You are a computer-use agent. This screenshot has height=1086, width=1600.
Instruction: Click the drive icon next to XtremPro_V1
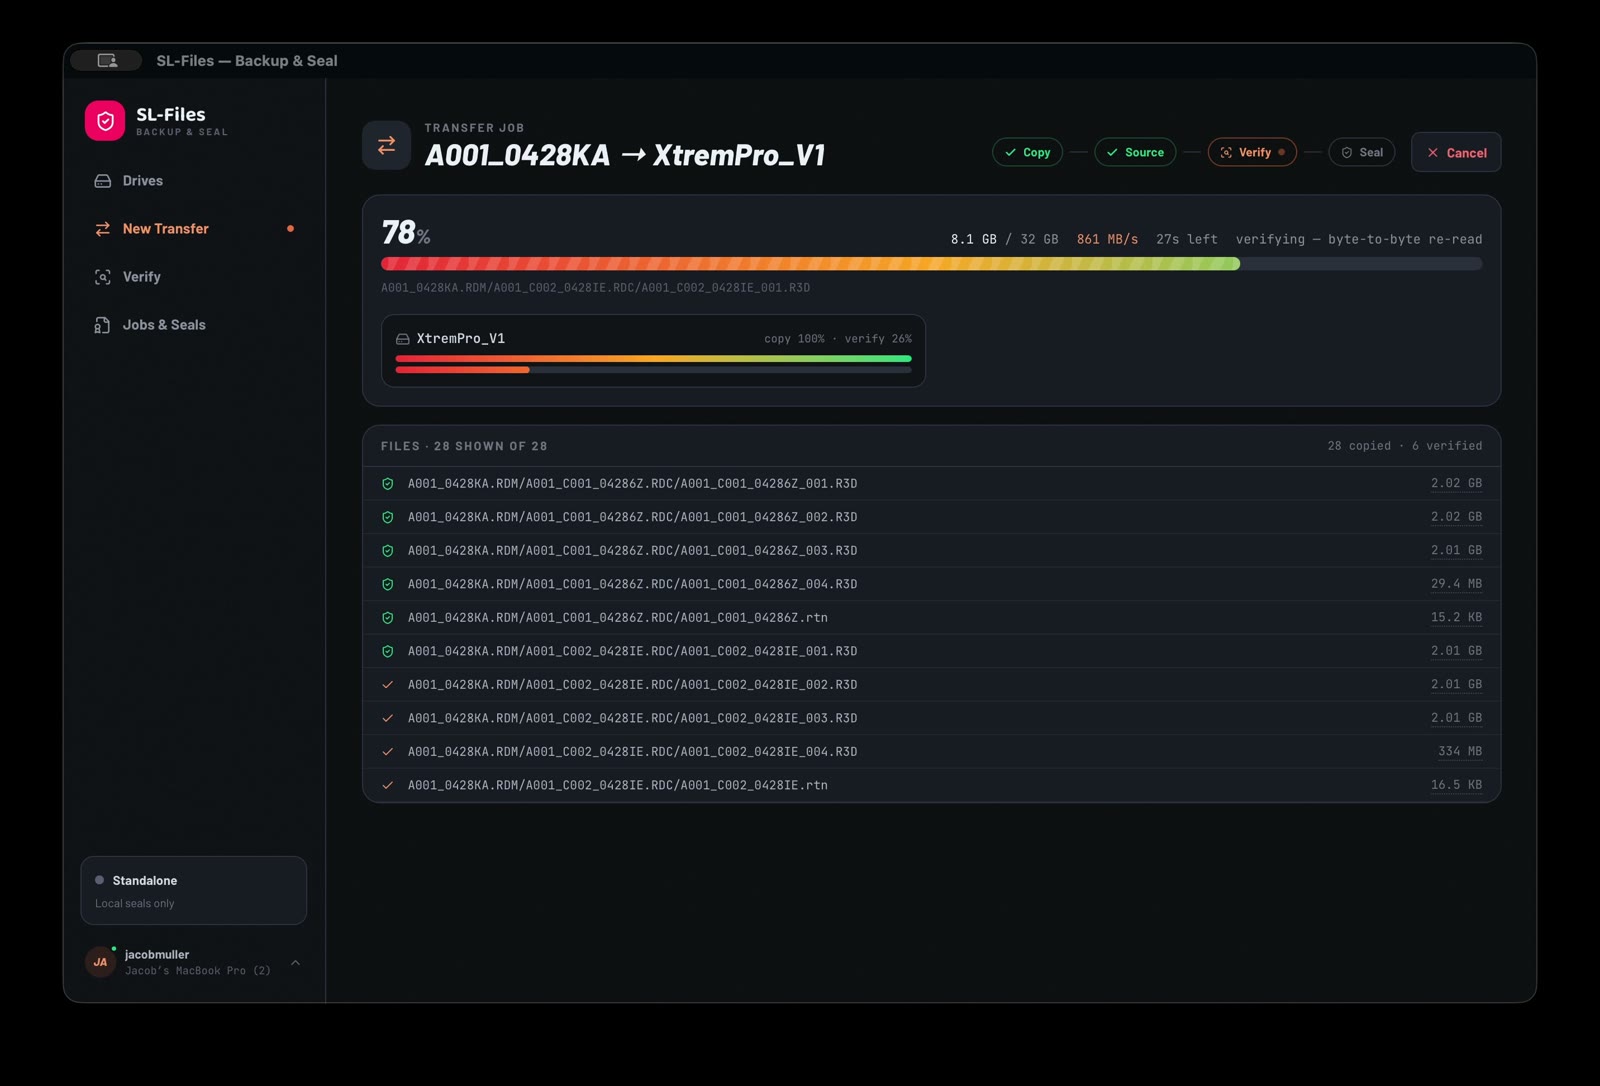click(402, 339)
